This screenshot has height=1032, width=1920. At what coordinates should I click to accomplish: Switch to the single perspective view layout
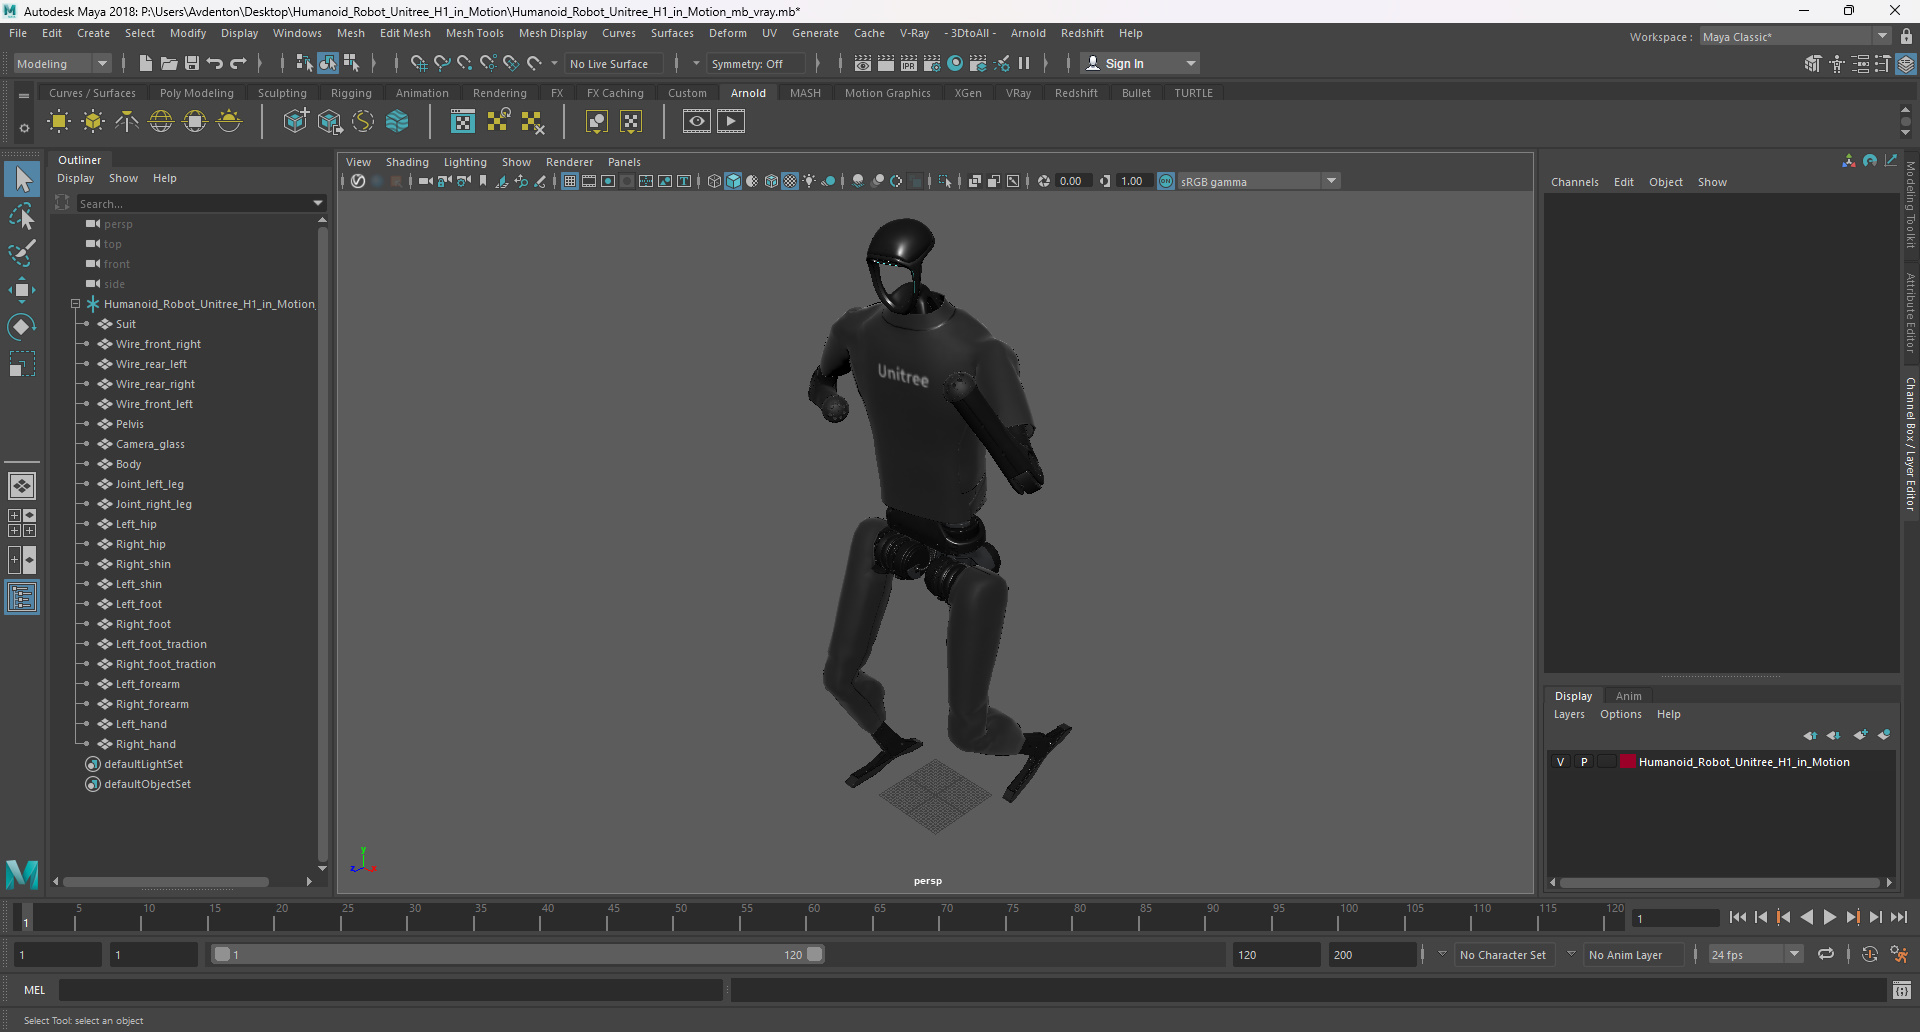coord(22,486)
